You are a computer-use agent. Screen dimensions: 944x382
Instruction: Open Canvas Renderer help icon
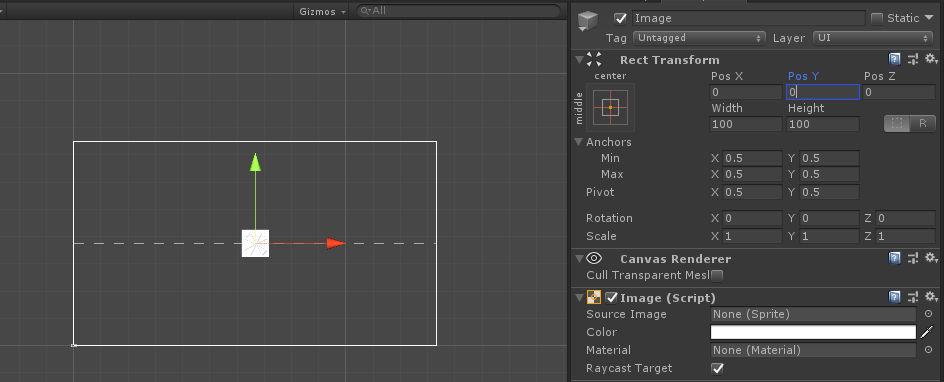[895, 259]
